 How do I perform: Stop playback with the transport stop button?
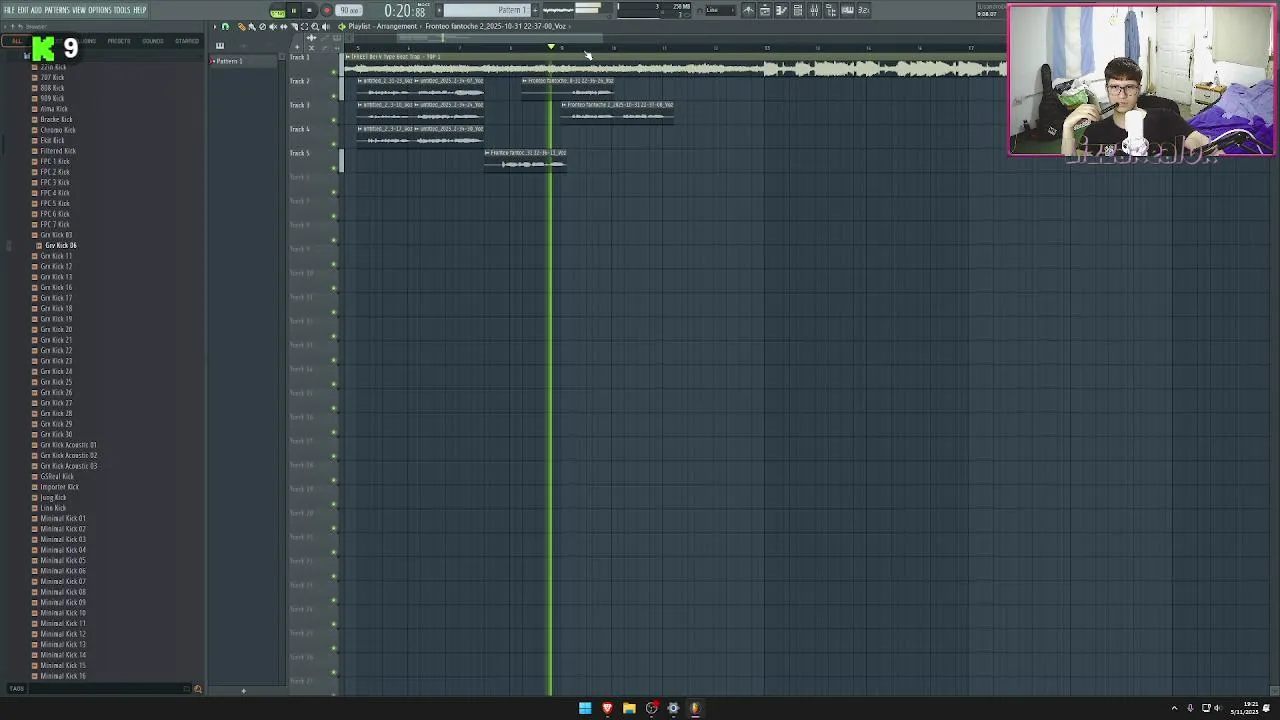(309, 10)
